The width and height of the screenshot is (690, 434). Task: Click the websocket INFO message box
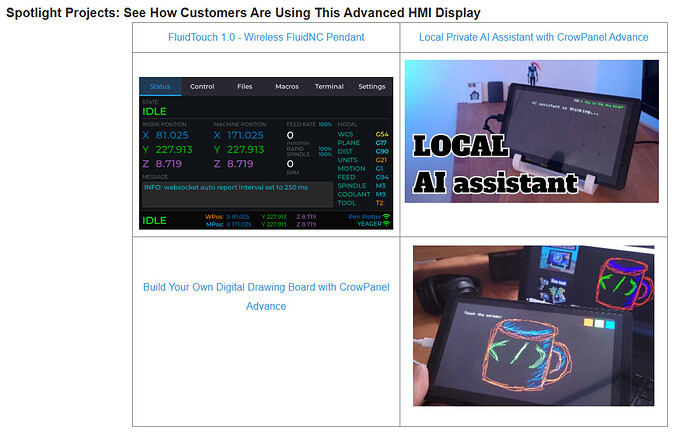(x=236, y=187)
